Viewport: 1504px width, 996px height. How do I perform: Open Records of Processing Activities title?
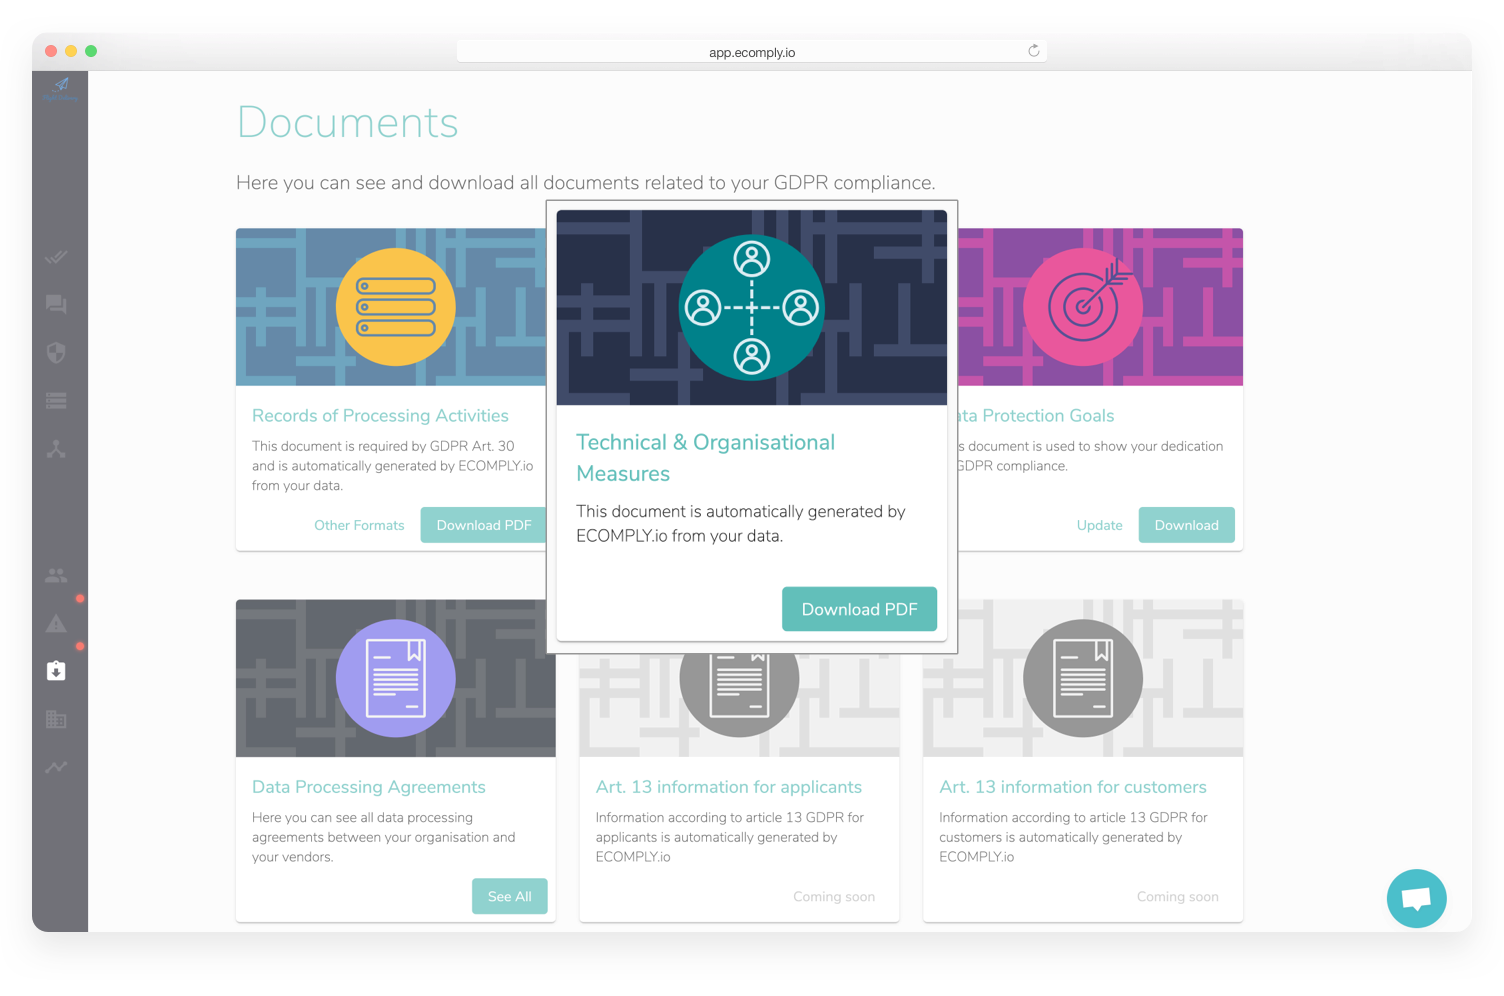click(x=380, y=415)
